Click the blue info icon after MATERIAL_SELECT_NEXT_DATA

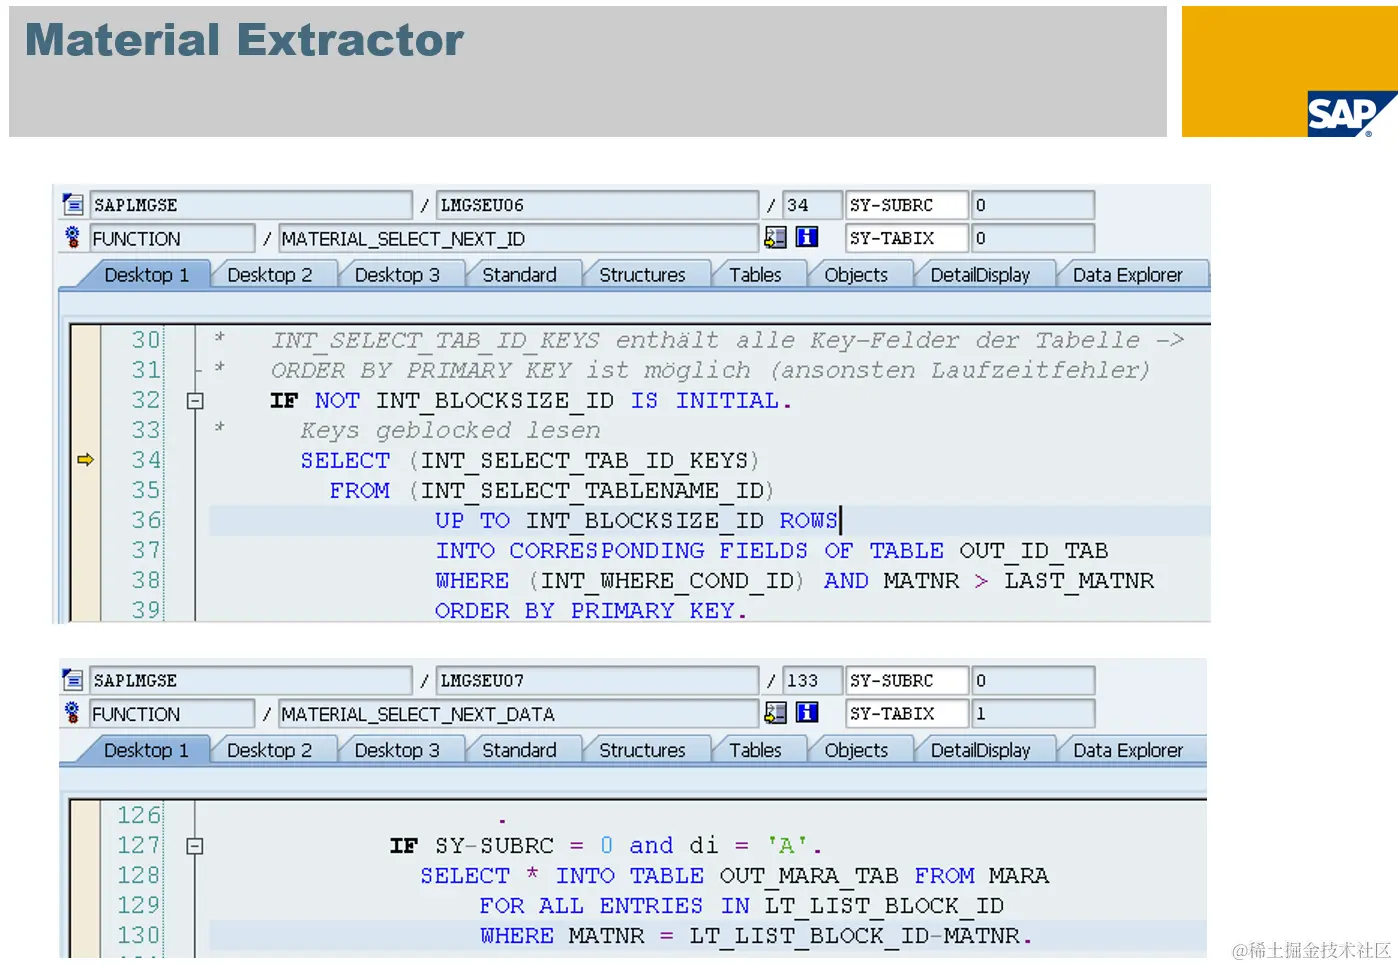click(x=807, y=713)
